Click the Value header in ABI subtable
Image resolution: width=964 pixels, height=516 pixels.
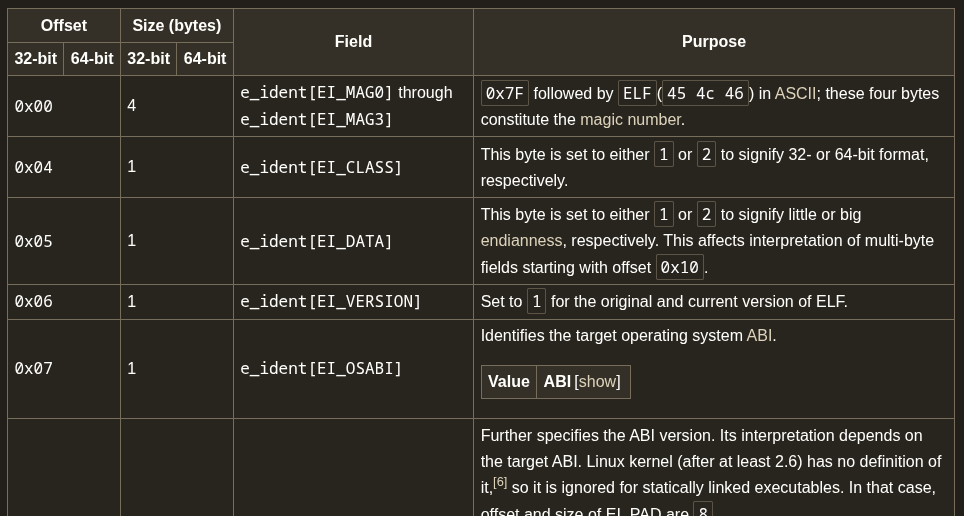point(509,382)
